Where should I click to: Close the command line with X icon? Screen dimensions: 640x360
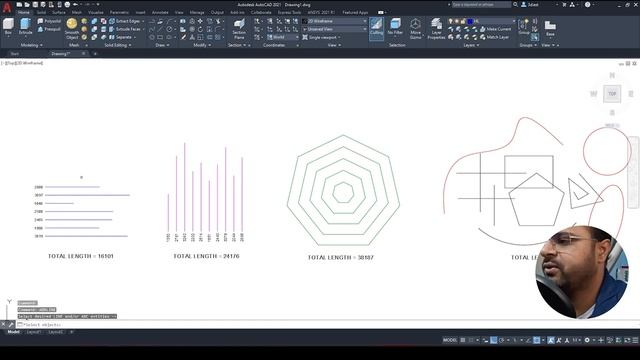pos(3,324)
